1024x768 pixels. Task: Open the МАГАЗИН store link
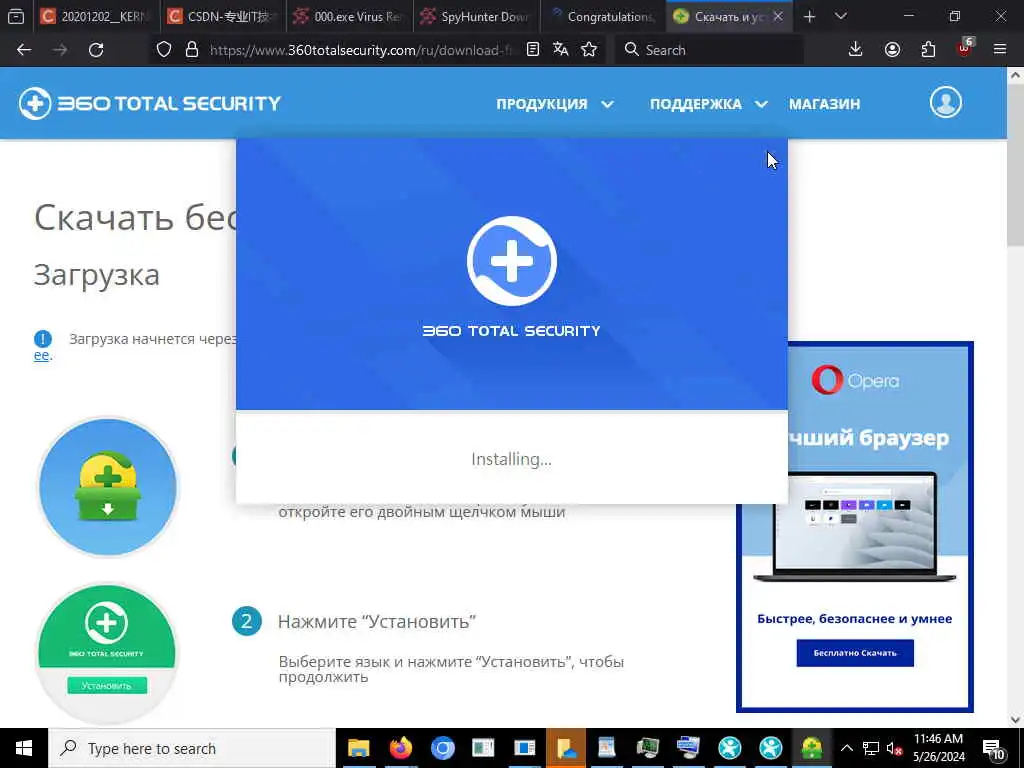click(824, 104)
